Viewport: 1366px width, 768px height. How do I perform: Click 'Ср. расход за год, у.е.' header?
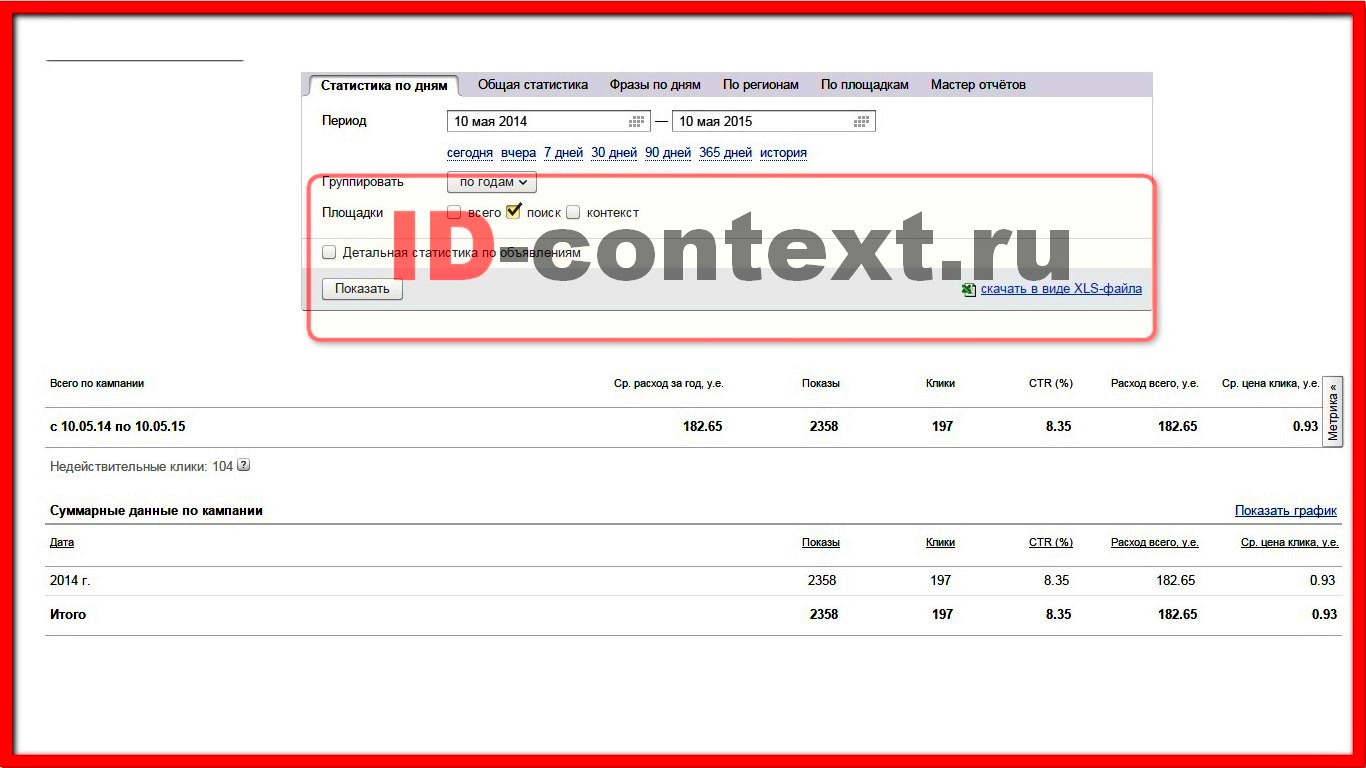pos(668,383)
